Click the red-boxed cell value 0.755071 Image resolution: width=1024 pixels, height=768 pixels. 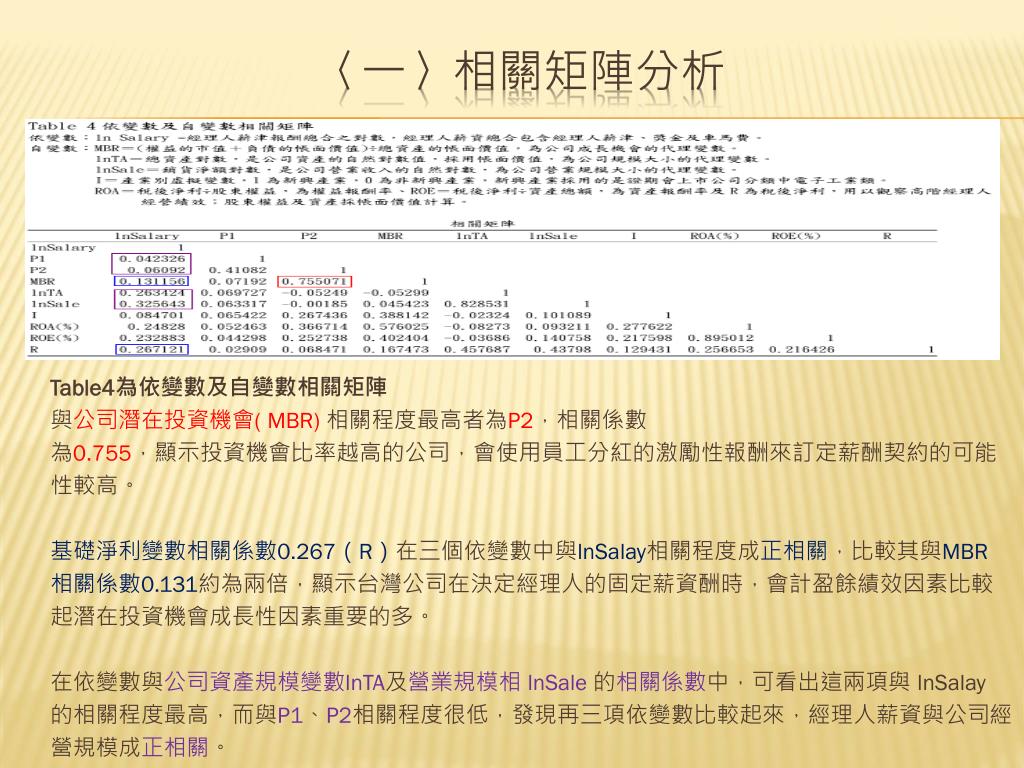coord(315,281)
